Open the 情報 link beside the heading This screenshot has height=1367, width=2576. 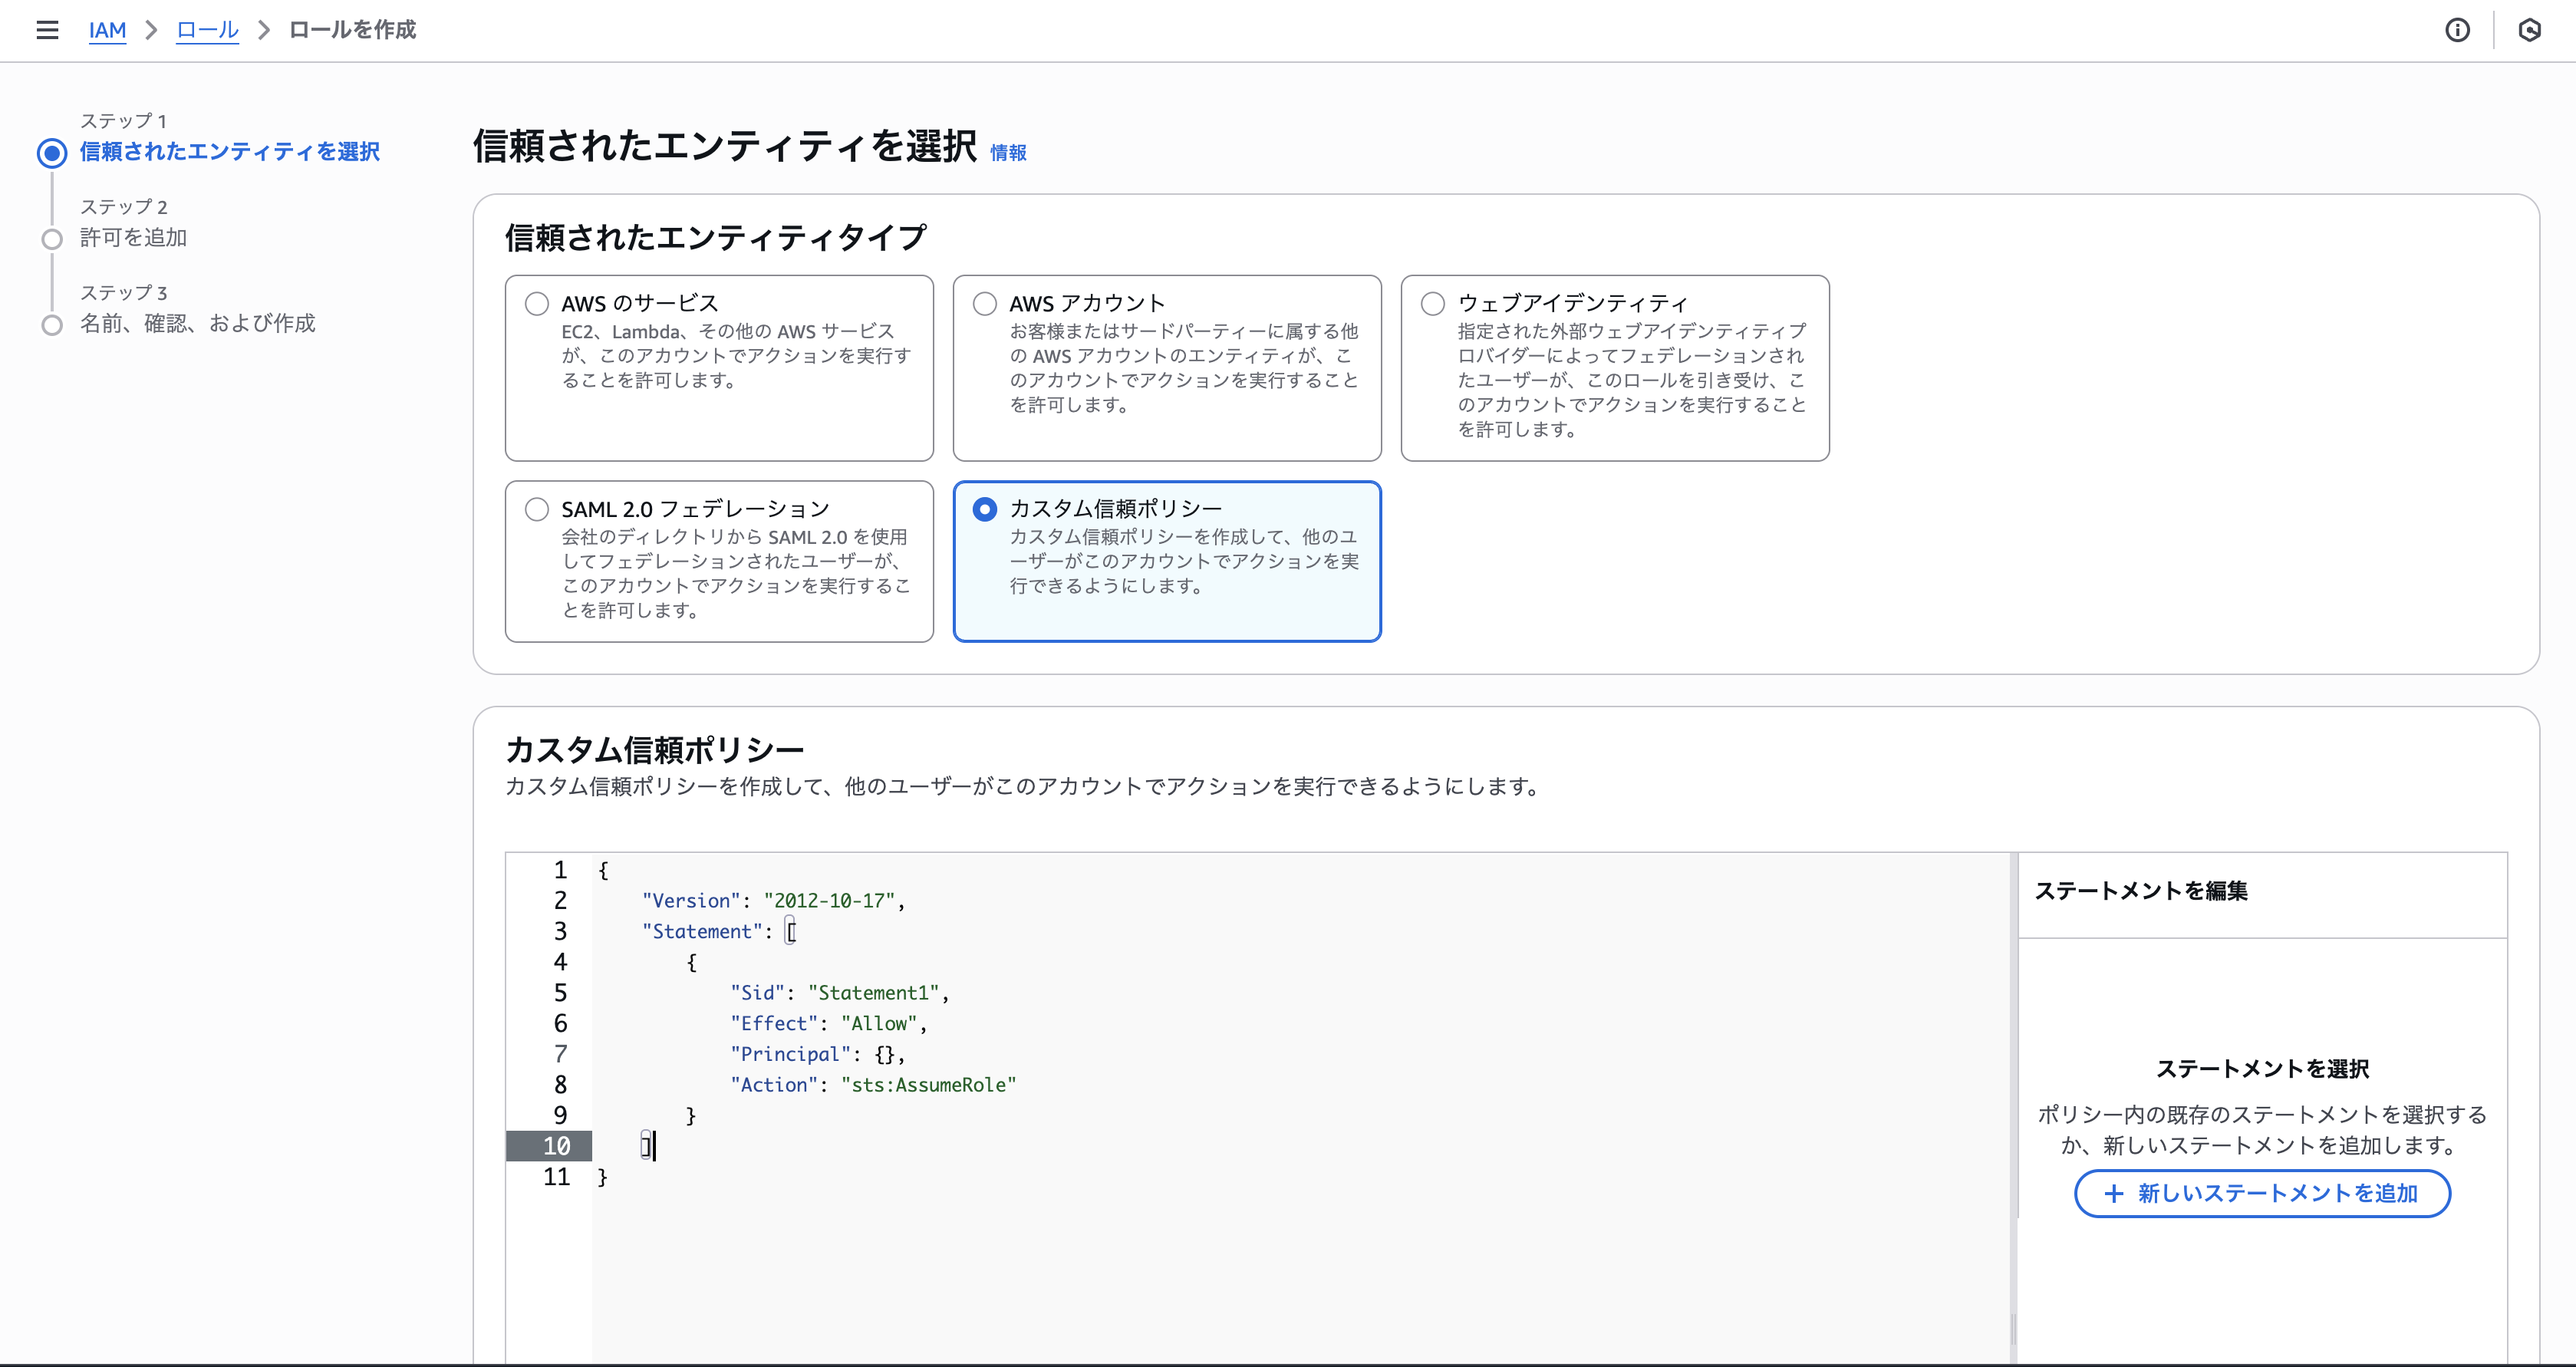[1008, 152]
